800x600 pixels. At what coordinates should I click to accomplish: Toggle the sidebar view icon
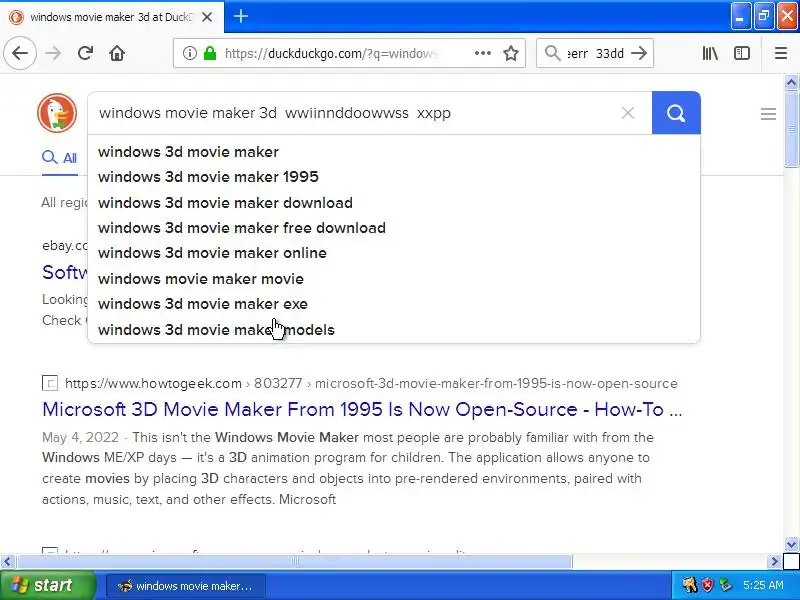click(x=742, y=53)
